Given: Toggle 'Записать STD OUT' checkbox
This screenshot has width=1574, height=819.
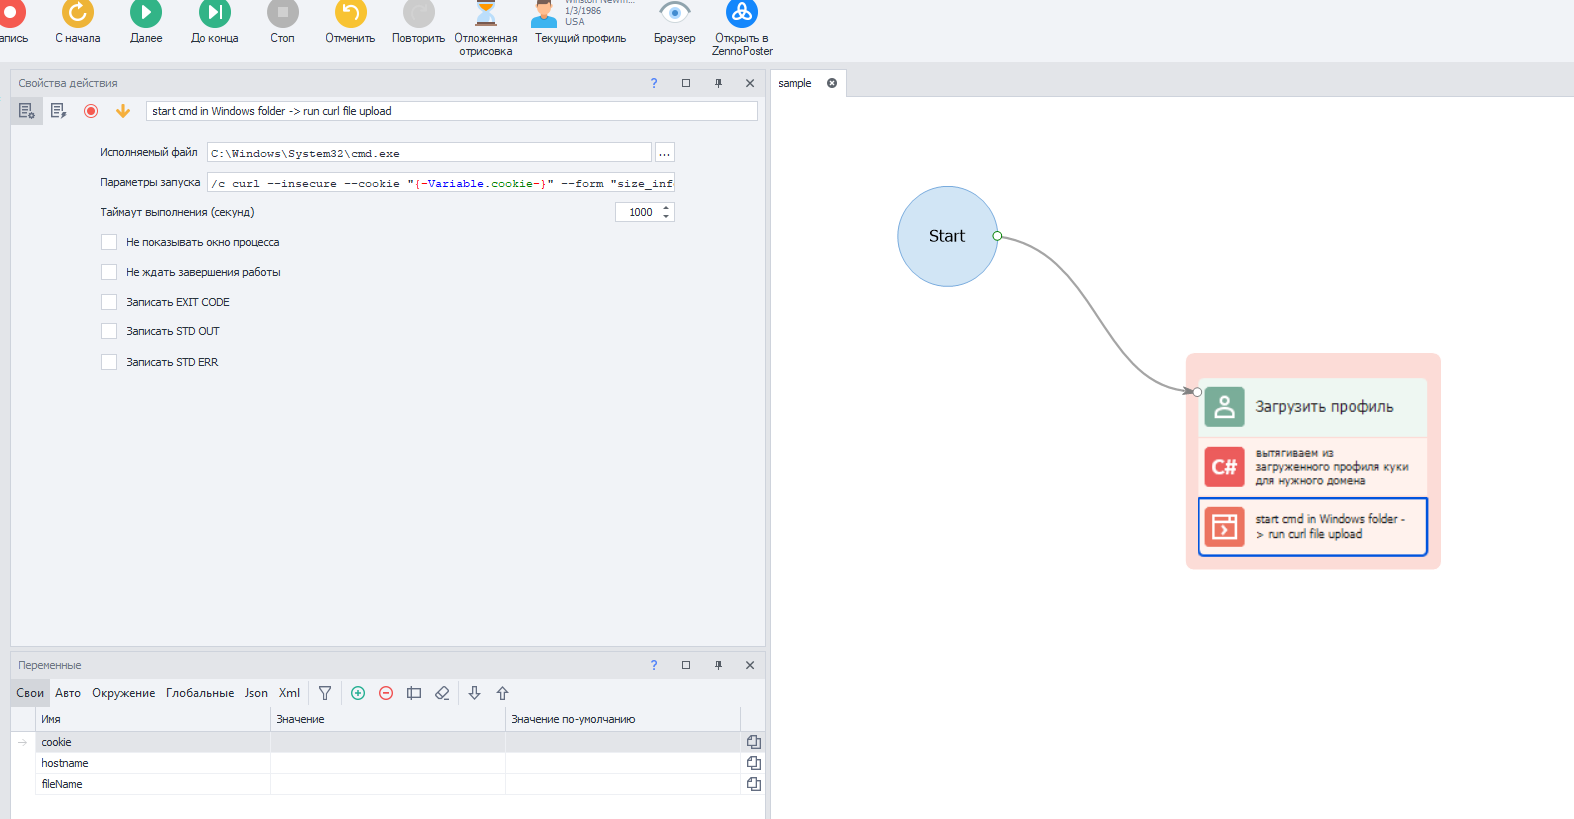Looking at the screenshot, I should point(109,331).
